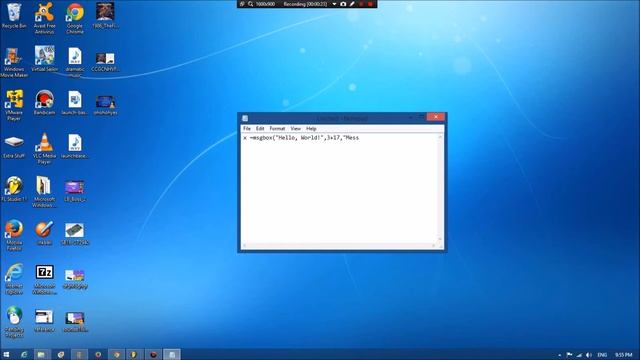Select the Internet Explorer desktop icon
This screenshot has height=360, width=640.
[14, 279]
